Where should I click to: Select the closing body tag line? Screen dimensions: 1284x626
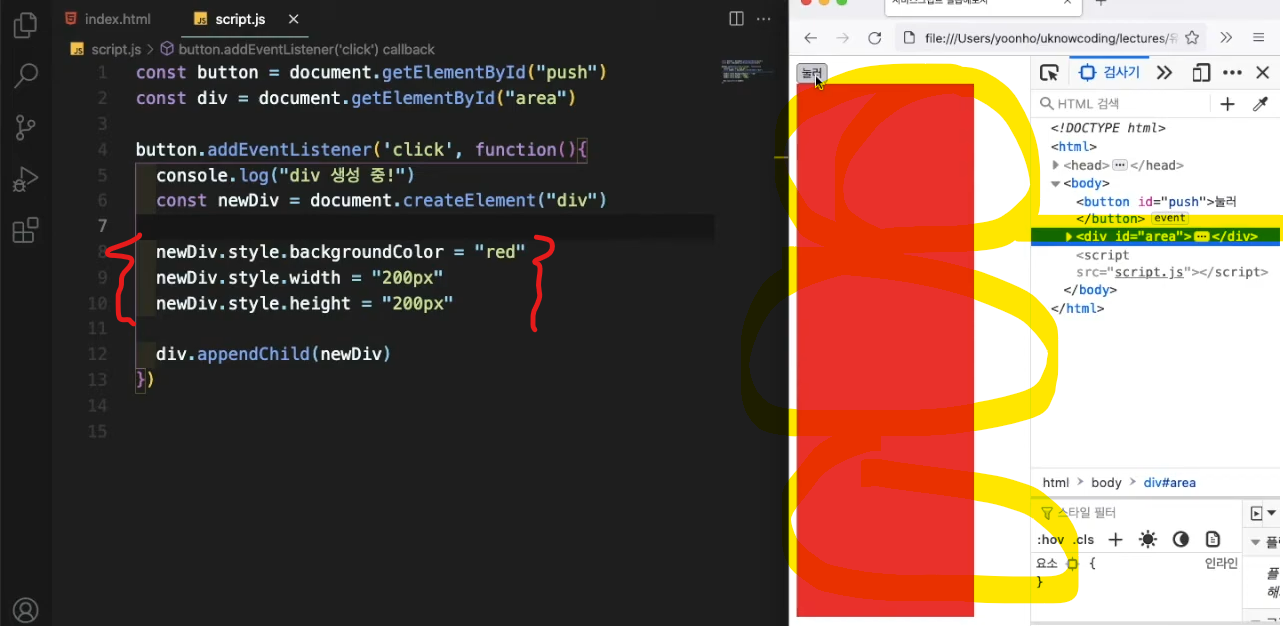(x=1090, y=290)
